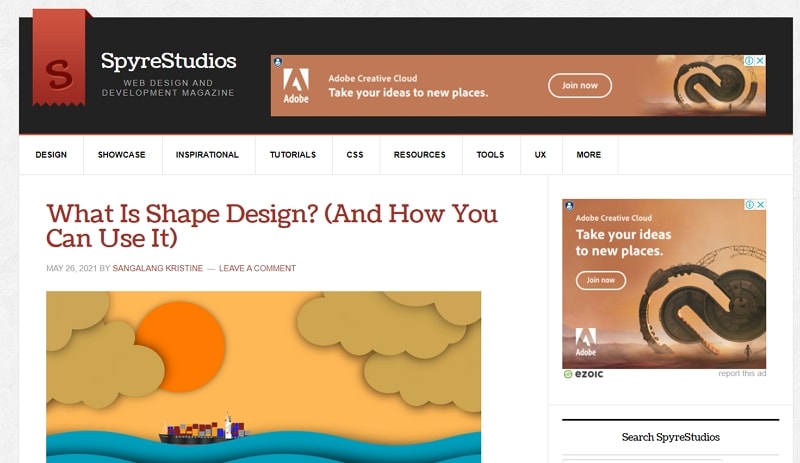Close the sidebar ad with X
The height and width of the screenshot is (463, 800).
(760, 205)
